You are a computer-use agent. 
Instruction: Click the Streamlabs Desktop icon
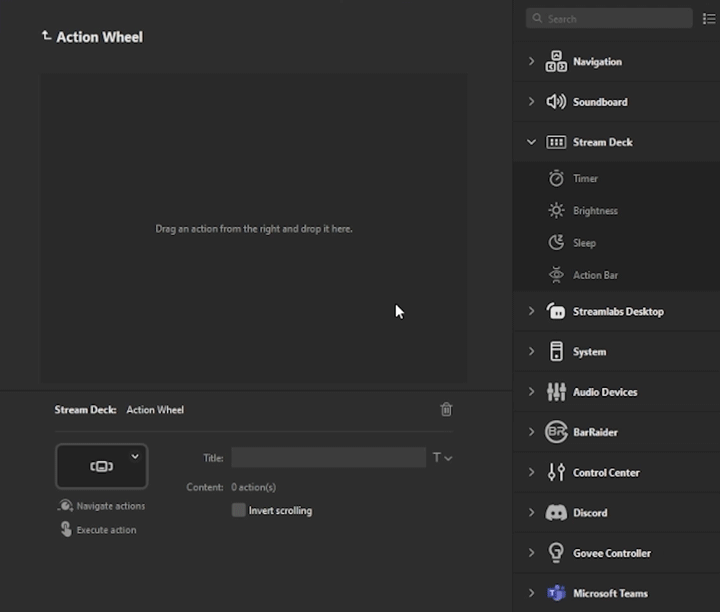(556, 311)
